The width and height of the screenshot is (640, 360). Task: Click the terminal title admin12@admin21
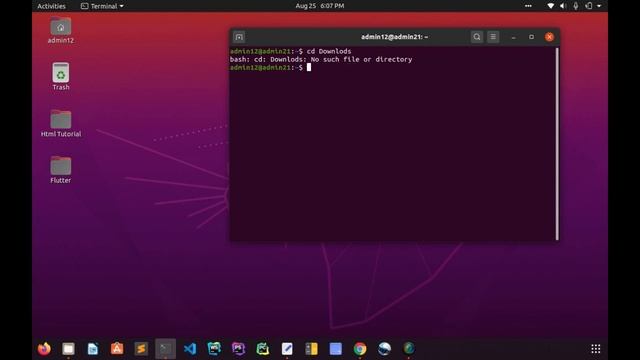[394, 37]
